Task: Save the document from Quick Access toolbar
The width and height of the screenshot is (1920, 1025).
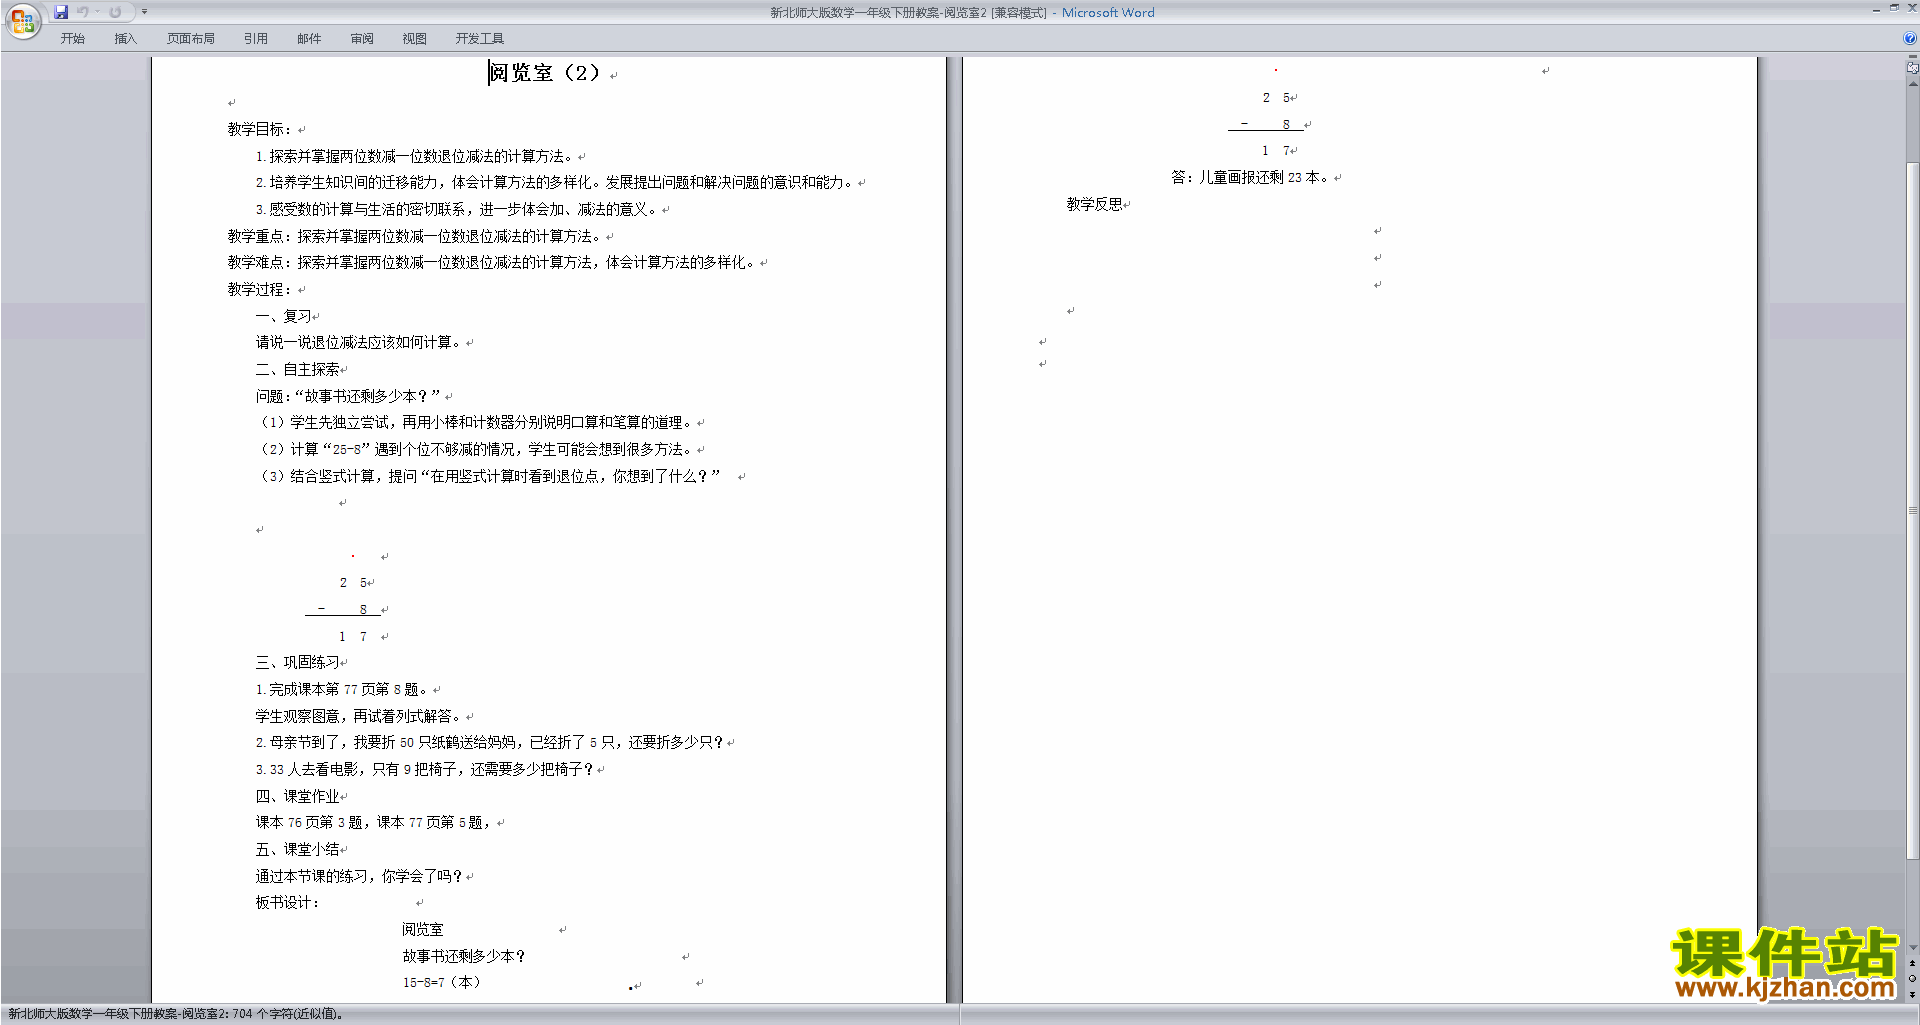Action: click(x=61, y=12)
